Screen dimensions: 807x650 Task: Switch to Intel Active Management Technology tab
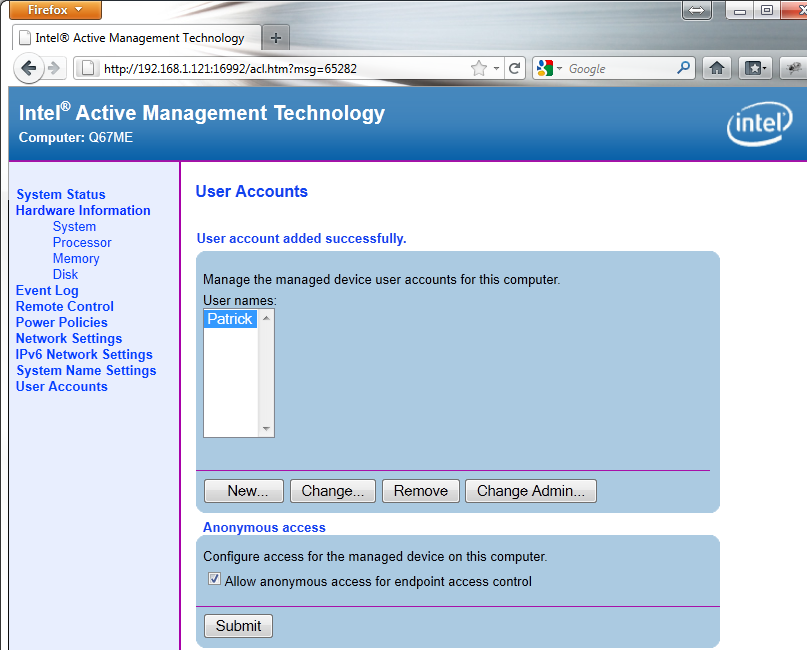[x=136, y=38]
